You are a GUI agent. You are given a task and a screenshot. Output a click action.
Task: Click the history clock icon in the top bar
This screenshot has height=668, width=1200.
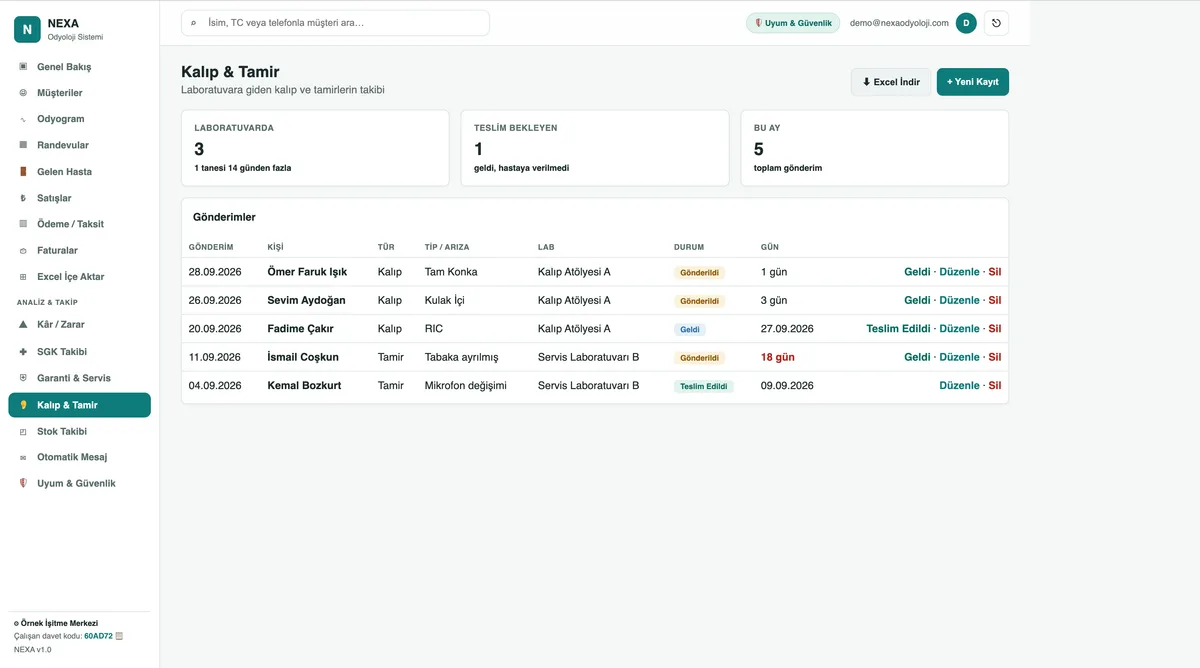click(996, 23)
